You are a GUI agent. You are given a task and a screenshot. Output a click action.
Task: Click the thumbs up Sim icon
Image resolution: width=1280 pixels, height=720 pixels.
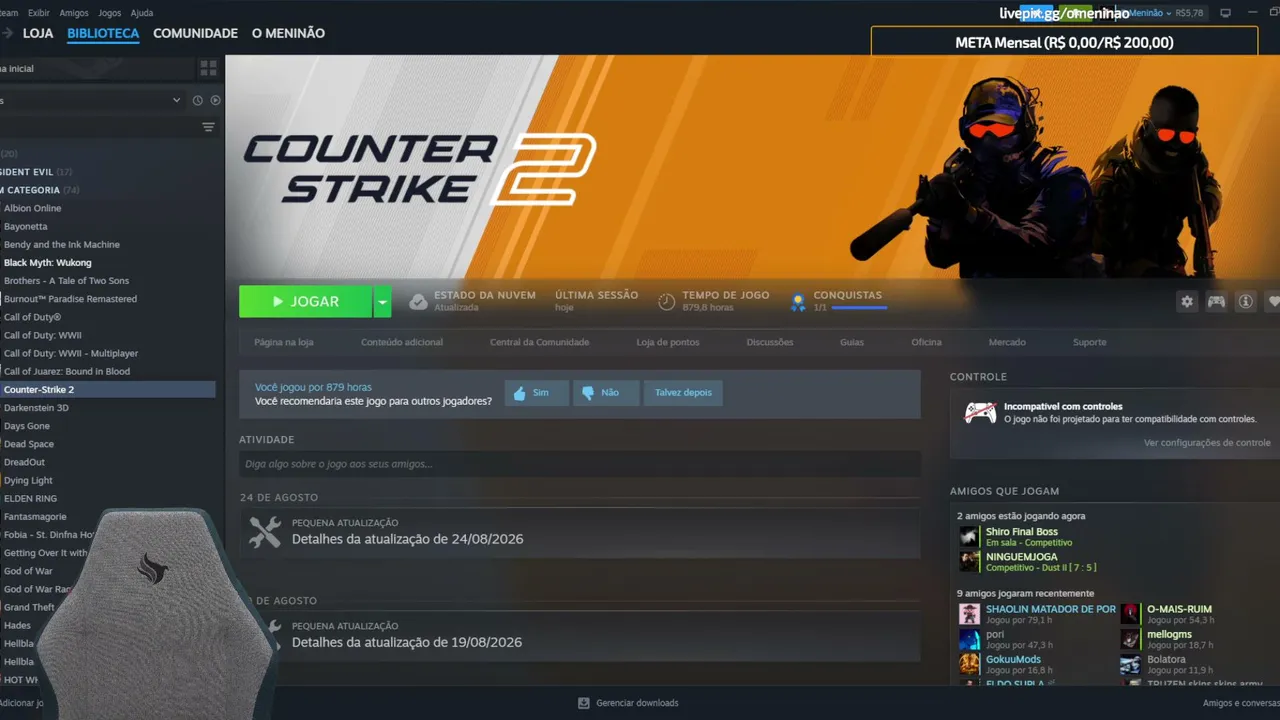519,393
